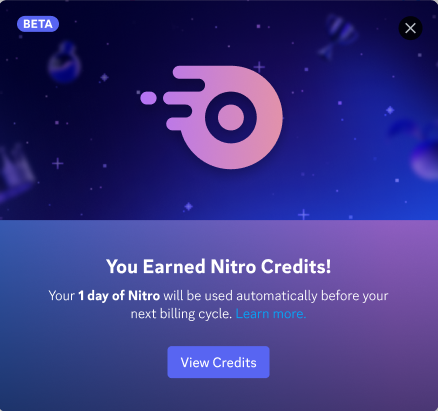Image resolution: width=438 pixels, height=411 pixels.
Task: Click the You Earned Nitro Credits heading
Action: coord(219,267)
